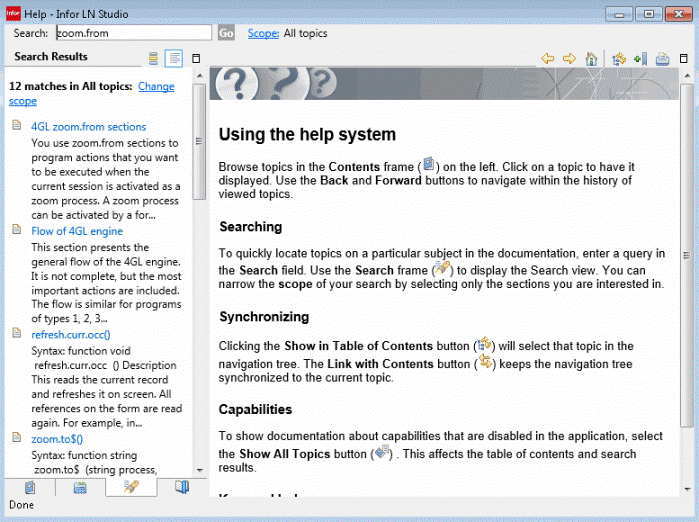Screen dimensions: 699x522
Task: Open the Flow of 4GL engine result
Action: 77,230
